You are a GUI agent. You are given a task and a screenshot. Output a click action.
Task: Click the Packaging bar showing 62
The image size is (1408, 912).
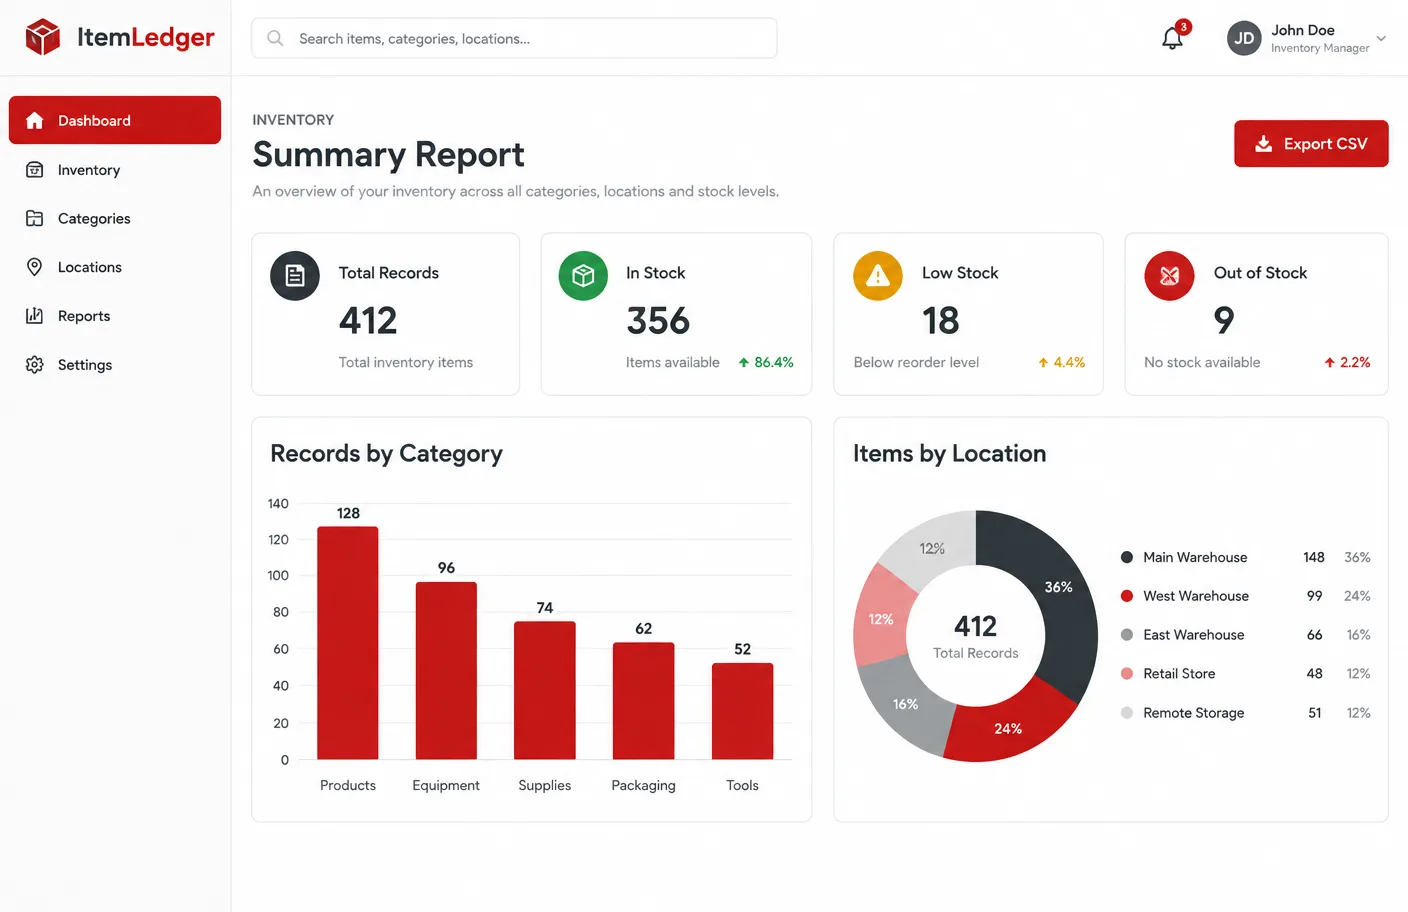point(643,701)
